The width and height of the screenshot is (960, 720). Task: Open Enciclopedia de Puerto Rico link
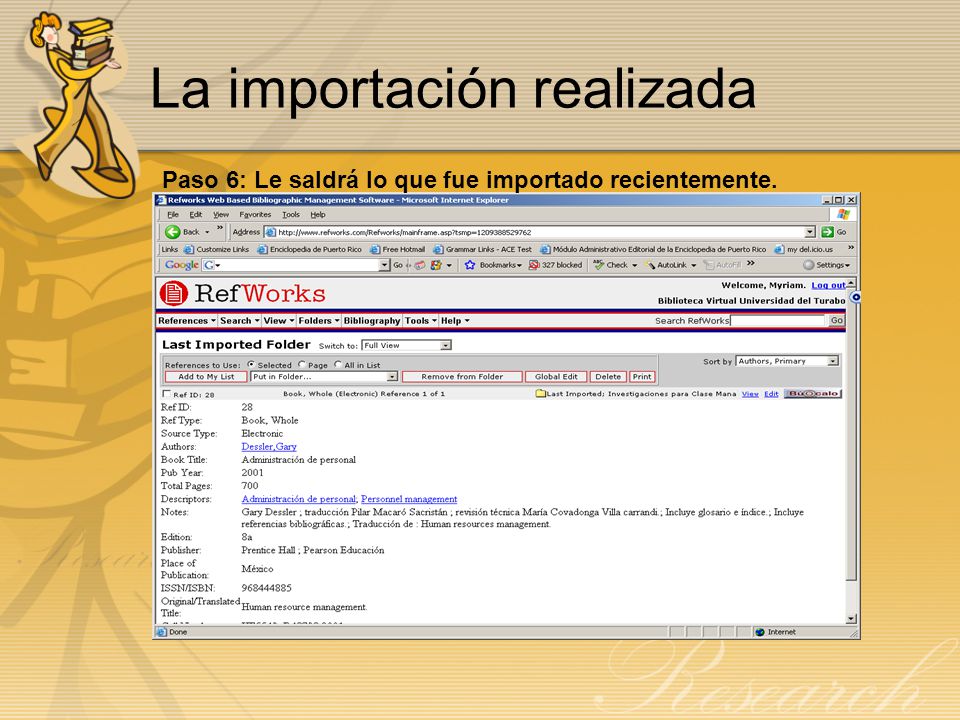310,249
